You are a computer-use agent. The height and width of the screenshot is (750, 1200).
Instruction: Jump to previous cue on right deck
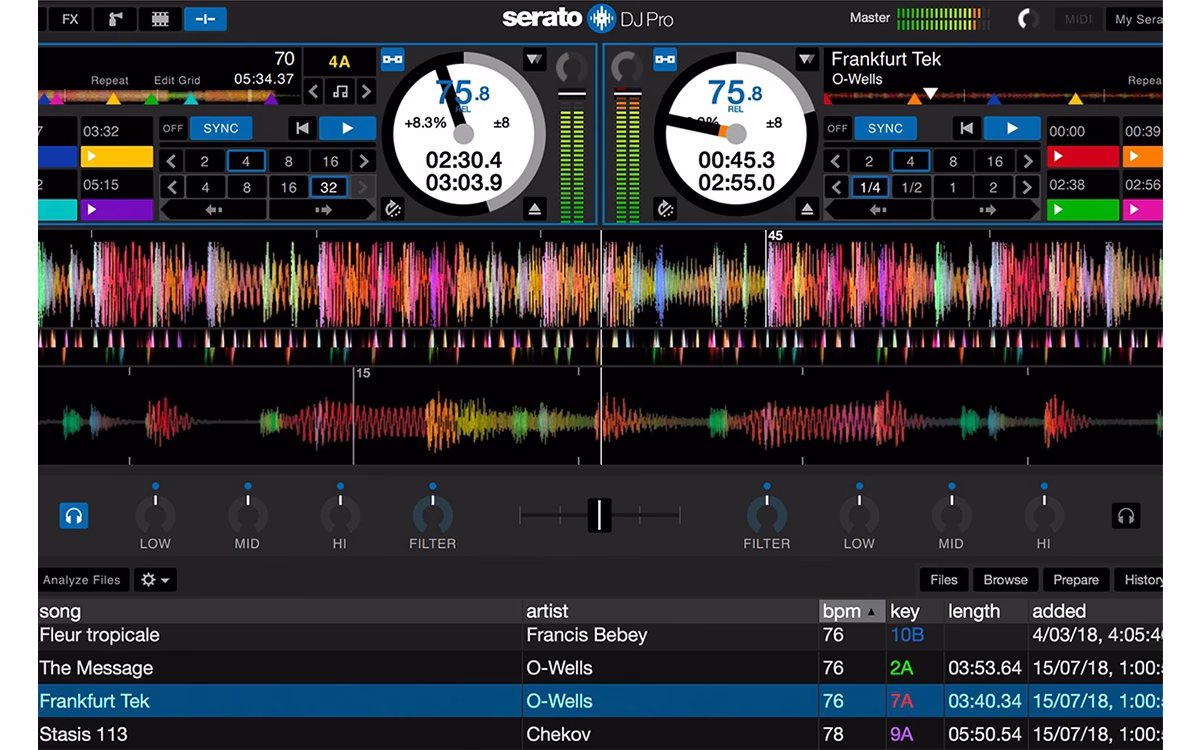pos(966,128)
